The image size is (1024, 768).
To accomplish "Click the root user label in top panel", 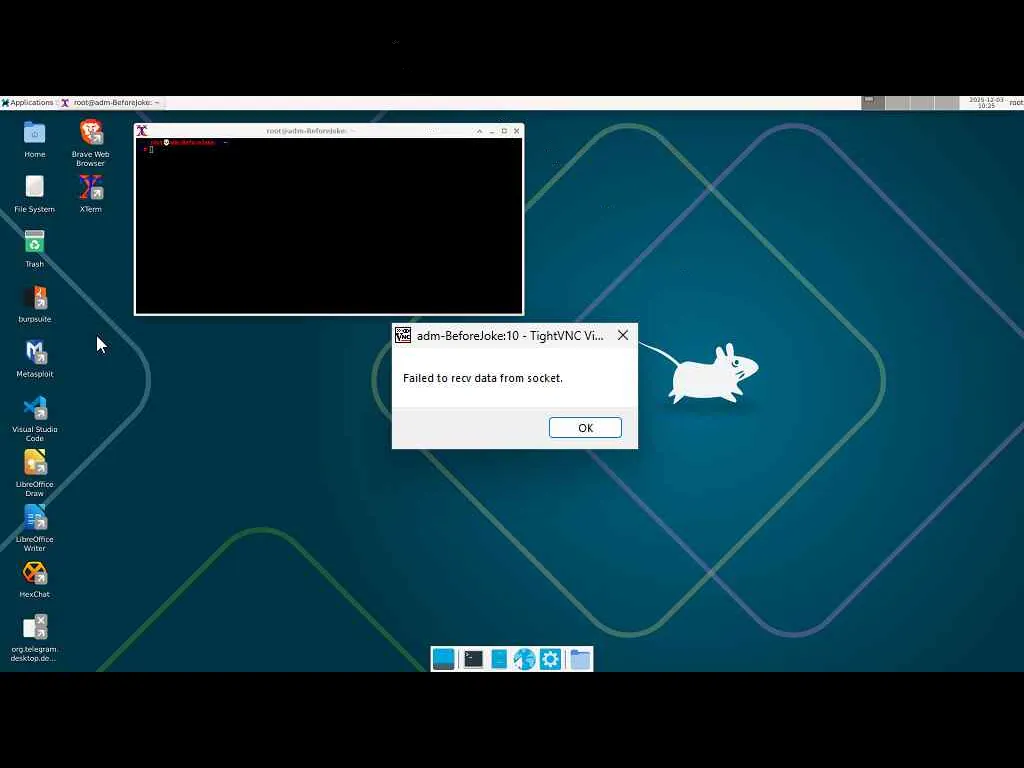I will click(1016, 103).
